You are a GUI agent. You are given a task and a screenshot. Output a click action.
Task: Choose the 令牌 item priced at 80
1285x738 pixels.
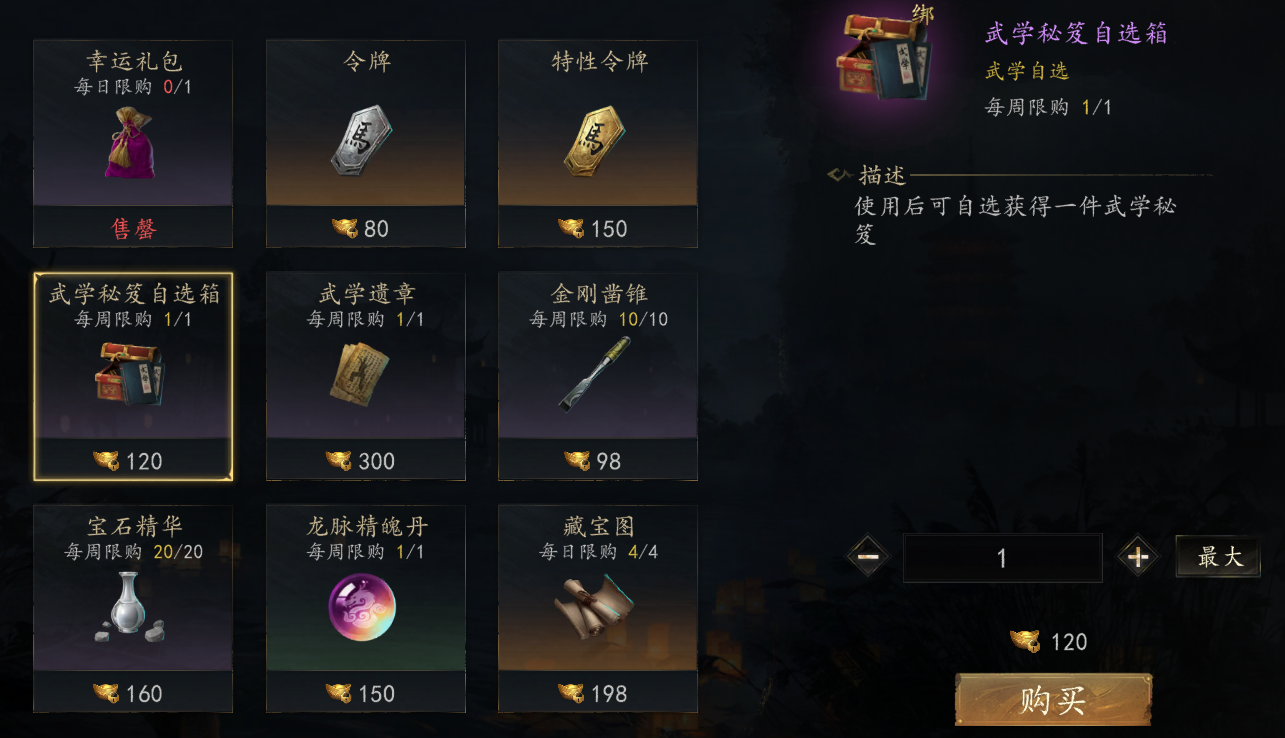tap(365, 143)
